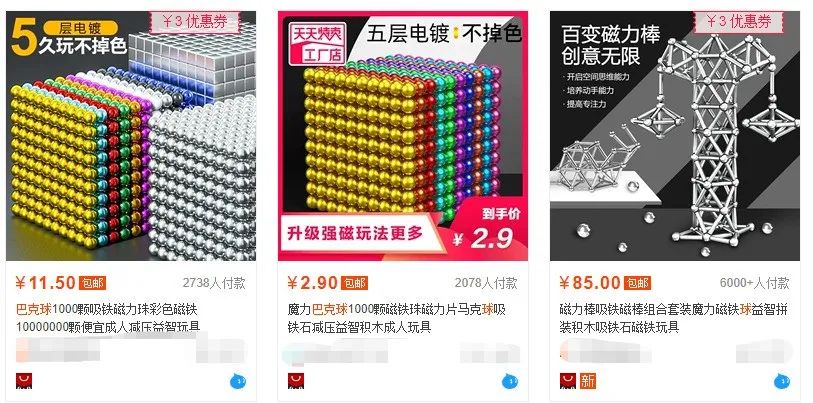This screenshot has width=813, height=403.
Task: Click the ¥2.90 price text
Action: (x=313, y=283)
